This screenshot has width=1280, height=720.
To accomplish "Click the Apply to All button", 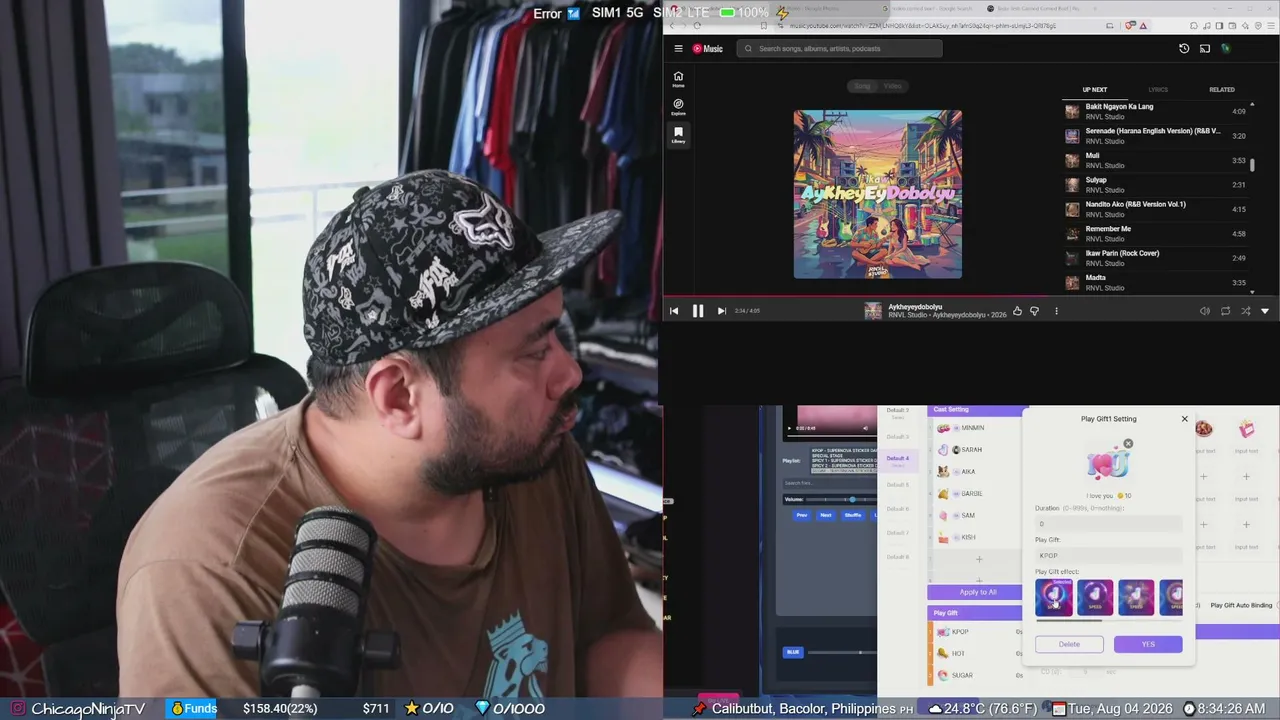I will pyautogui.click(x=978, y=592).
